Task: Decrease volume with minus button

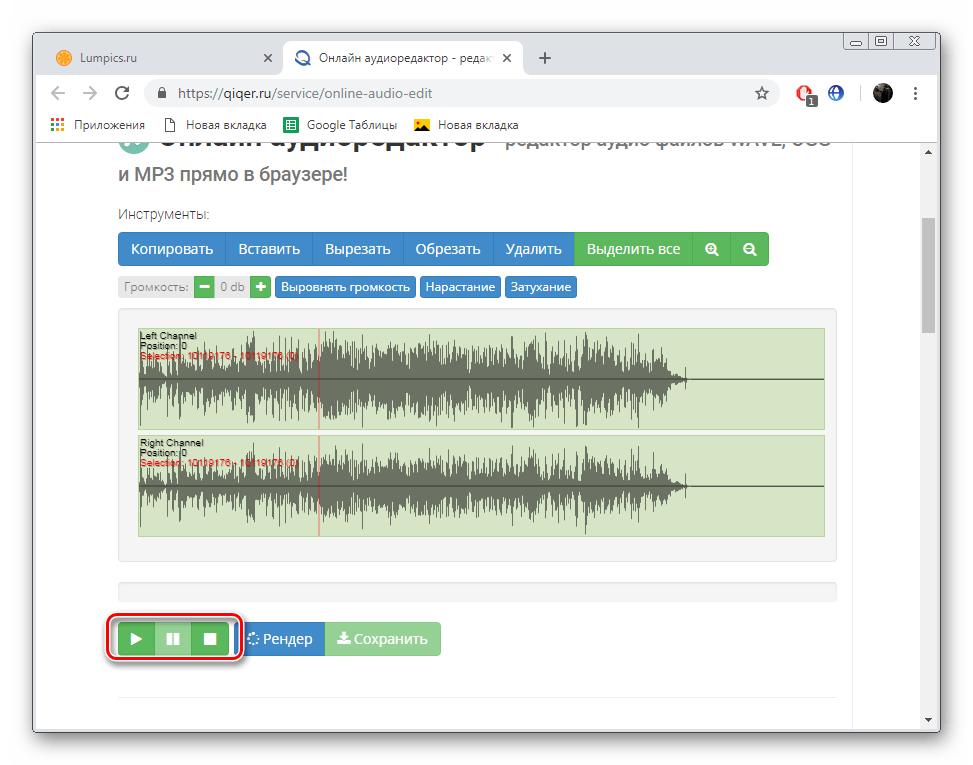Action: (204, 287)
